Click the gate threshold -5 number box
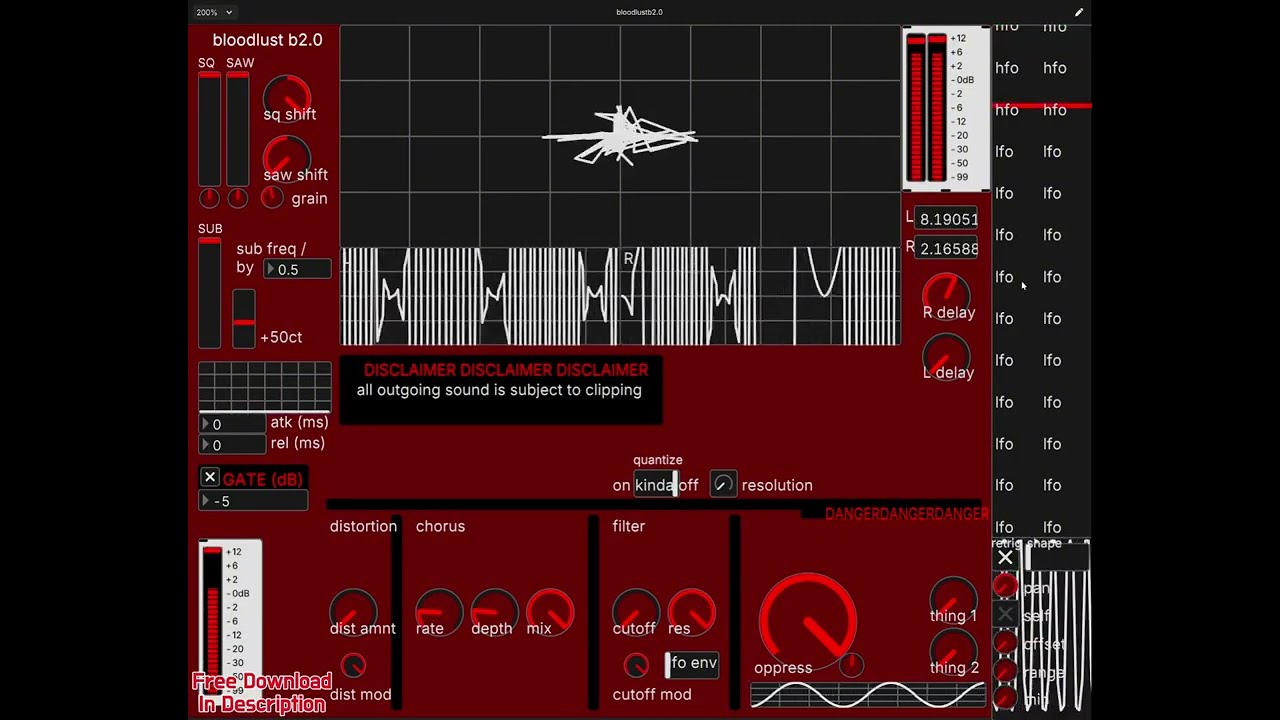This screenshot has height=720, width=1280. pyautogui.click(x=253, y=501)
